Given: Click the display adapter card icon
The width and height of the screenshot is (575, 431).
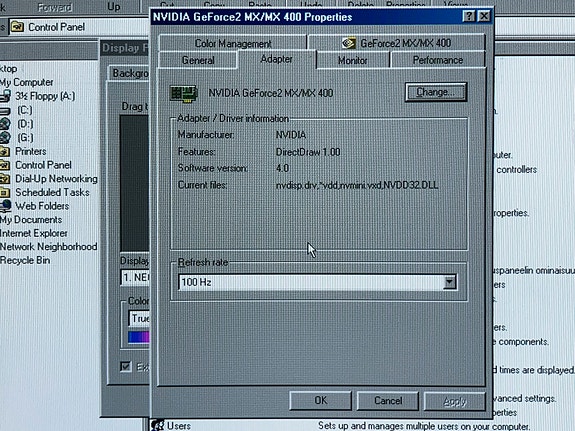Looking at the screenshot, I should point(184,94).
